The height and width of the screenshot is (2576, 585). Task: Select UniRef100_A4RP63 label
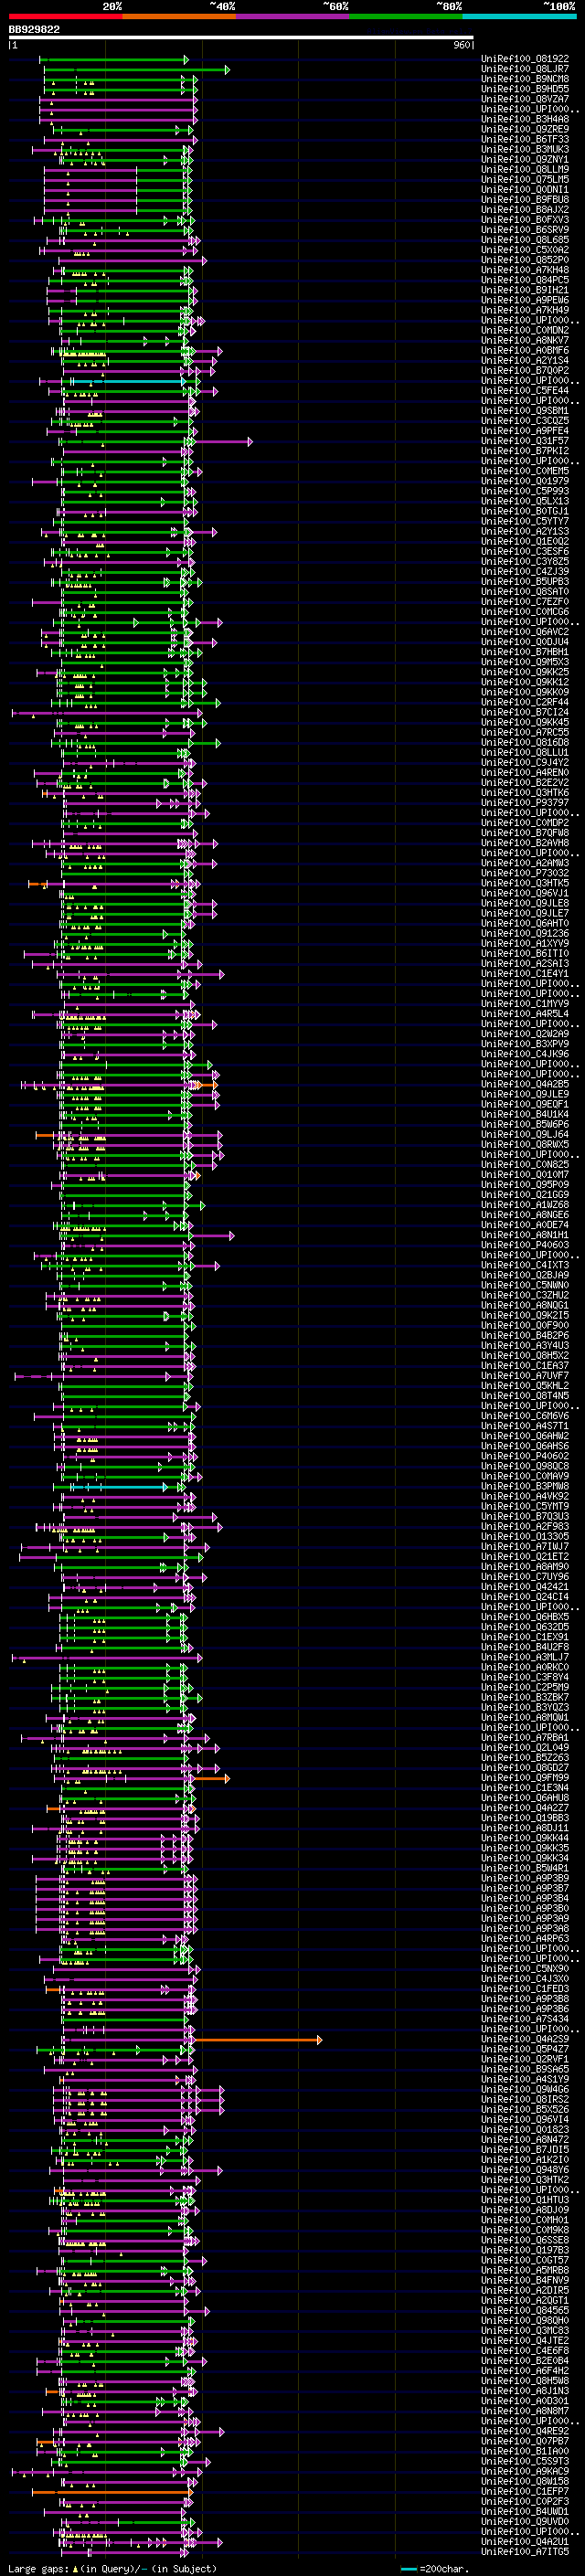pos(525,1938)
